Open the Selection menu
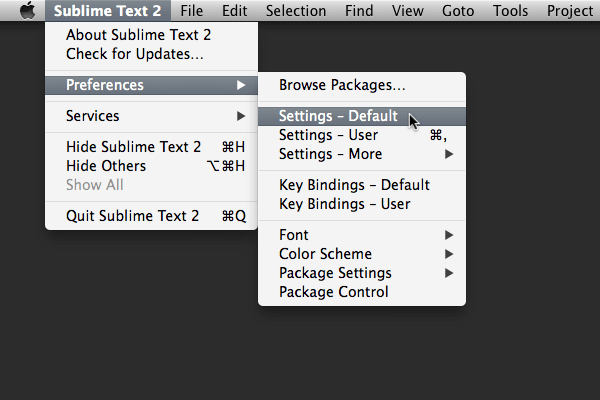 (295, 11)
